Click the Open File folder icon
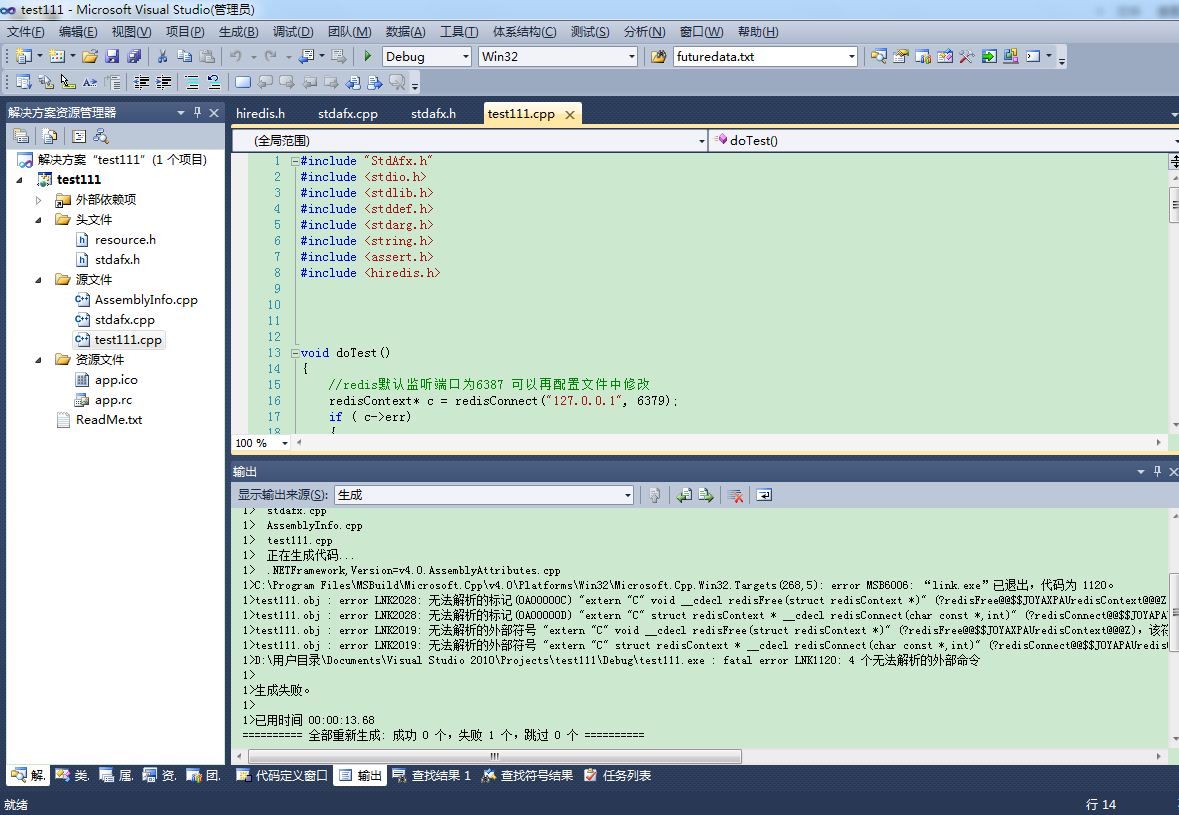 [90, 57]
